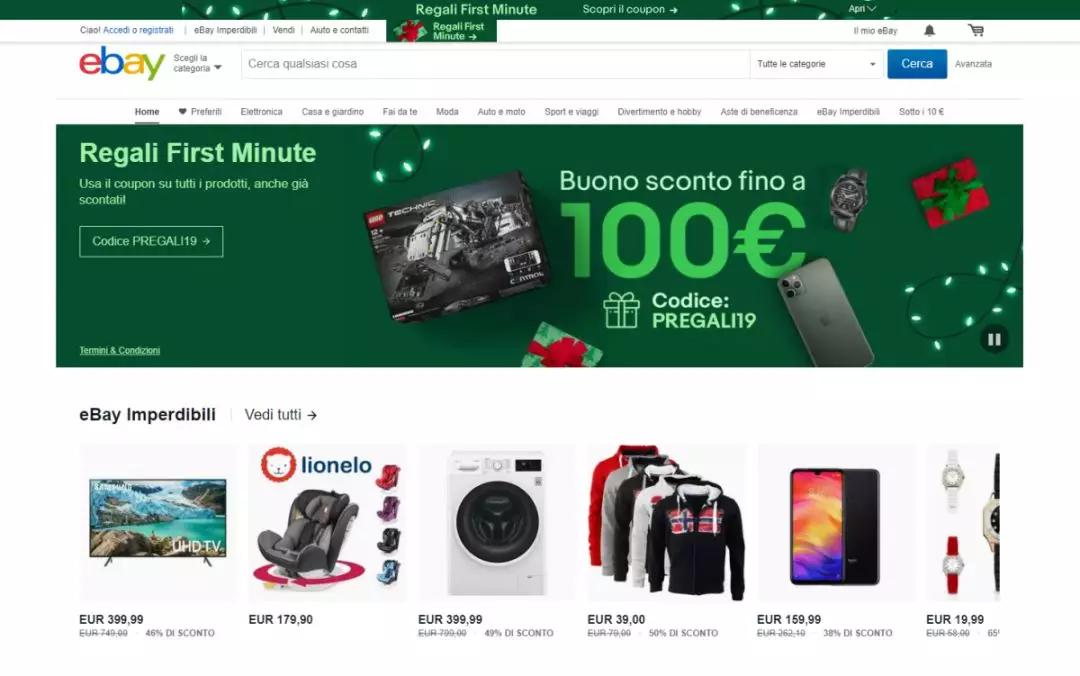
Task: Click the gift box icon beside Codice
Action: [622, 310]
